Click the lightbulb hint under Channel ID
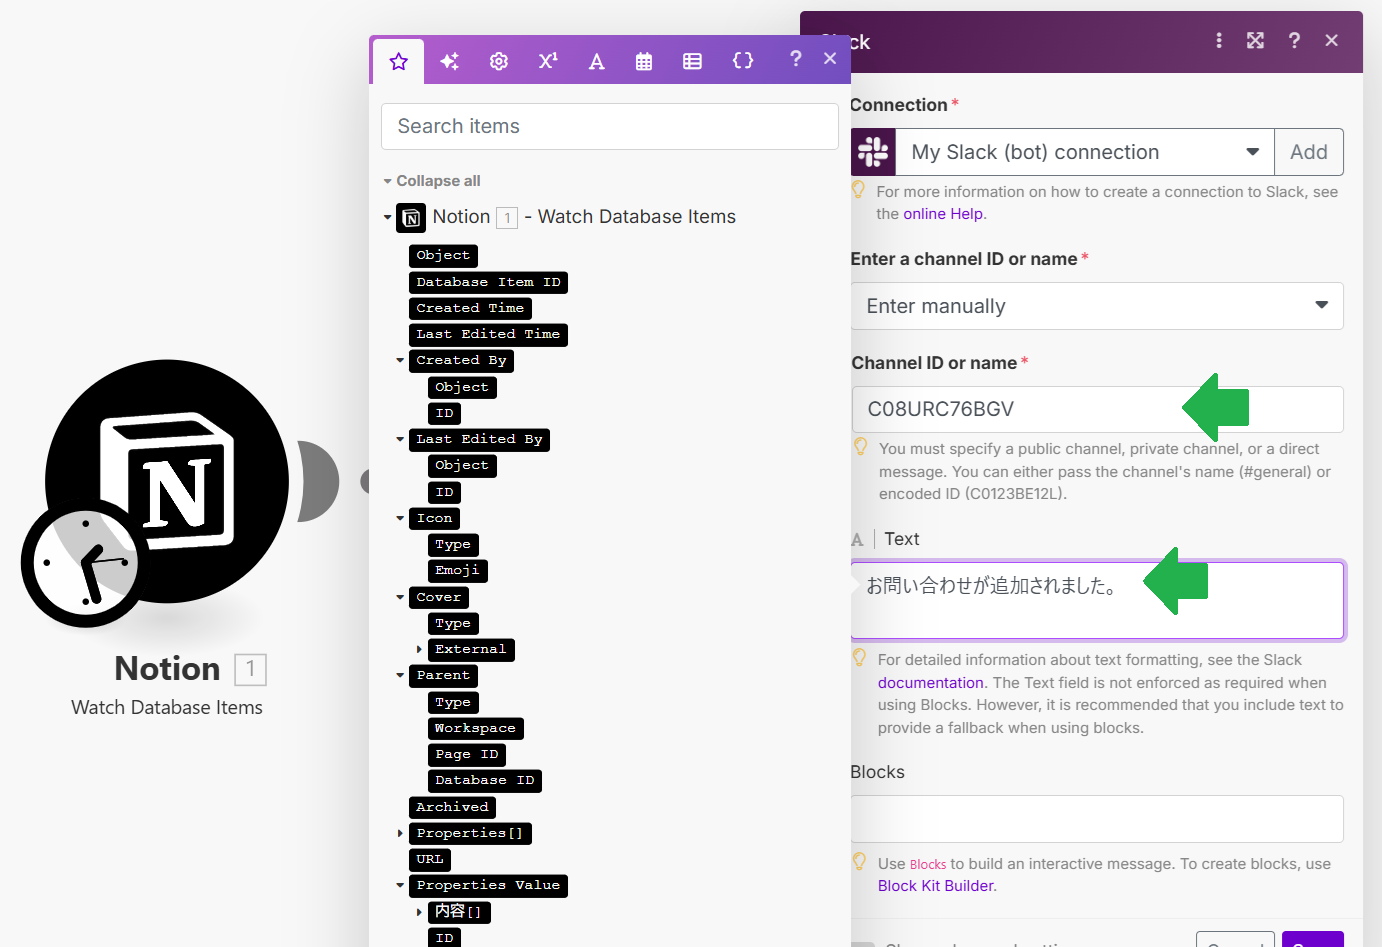The width and height of the screenshot is (1382, 947). [x=860, y=447]
